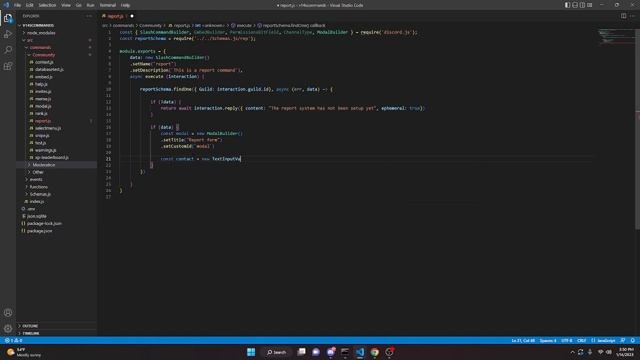Open the Run menu
The height and width of the screenshot is (360, 640).
coord(90,5)
